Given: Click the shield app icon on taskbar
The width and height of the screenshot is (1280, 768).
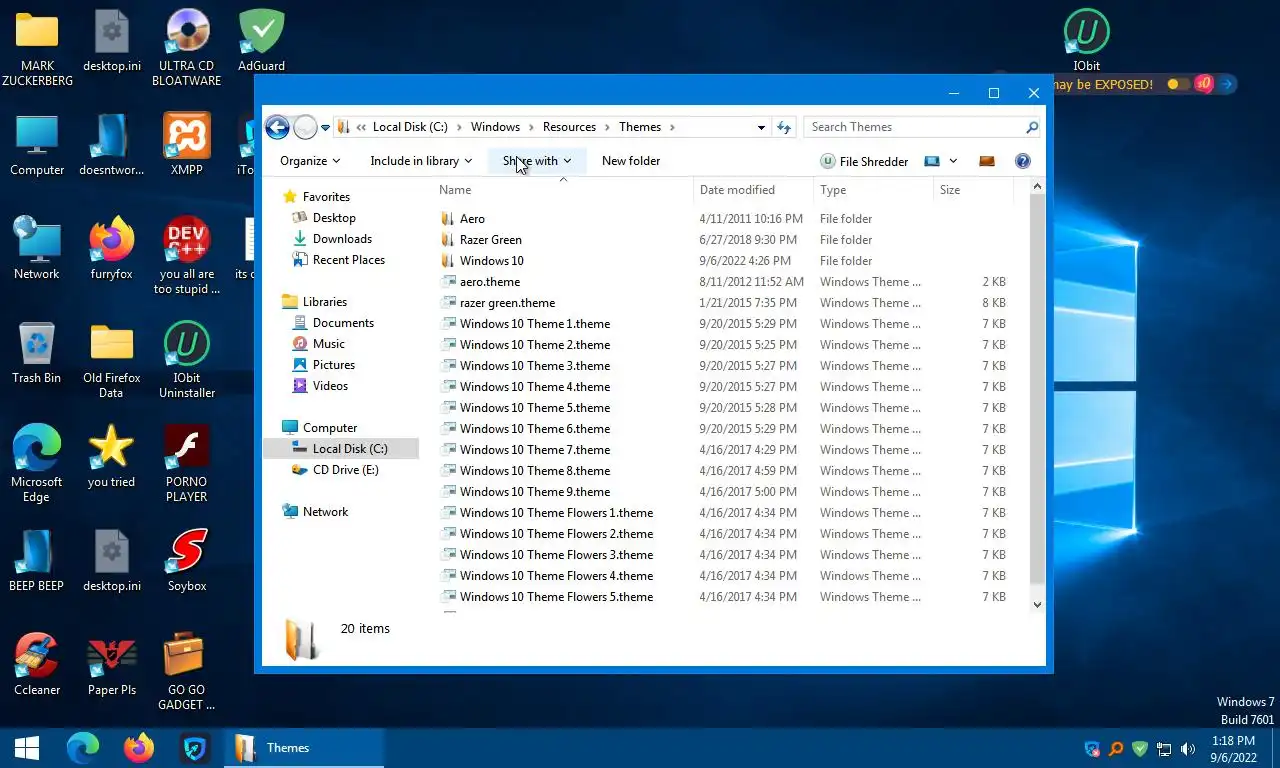Looking at the screenshot, I should [195, 748].
